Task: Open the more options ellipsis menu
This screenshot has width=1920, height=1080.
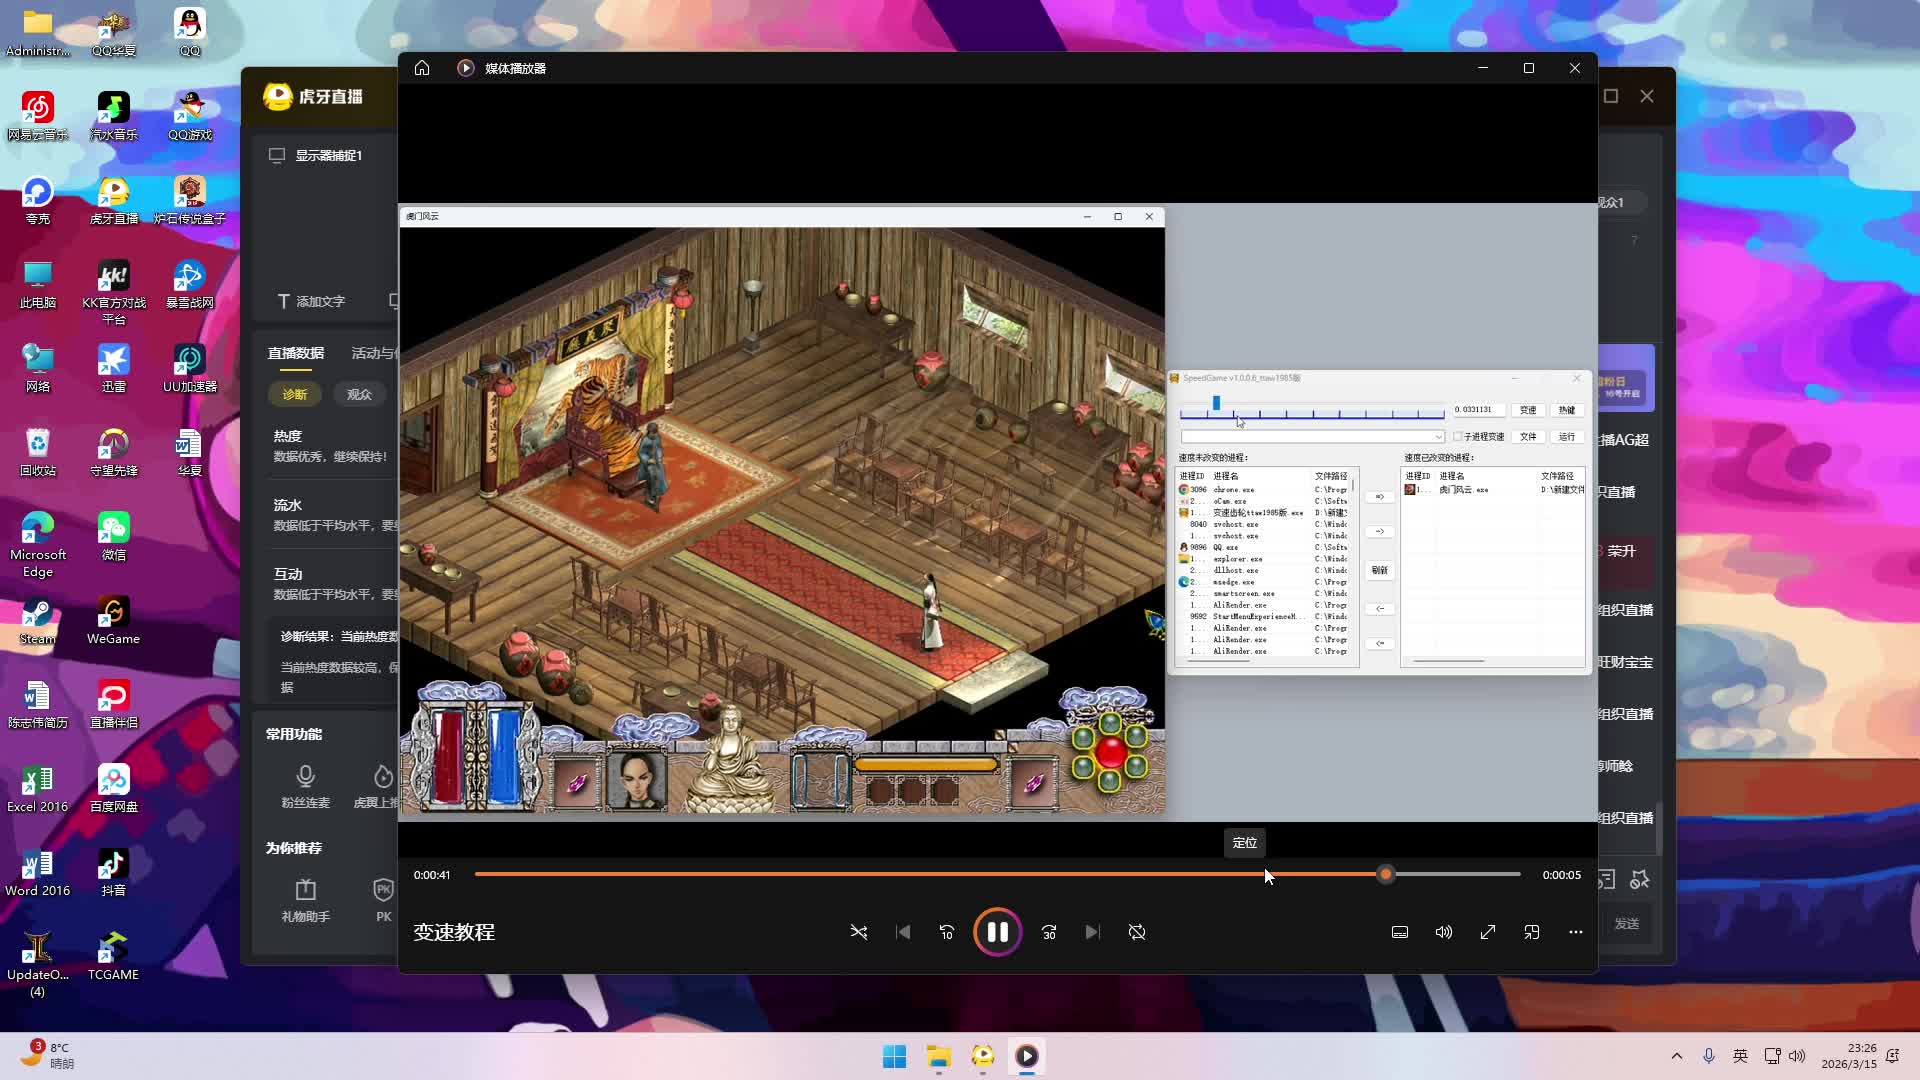Action: coord(1576,932)
